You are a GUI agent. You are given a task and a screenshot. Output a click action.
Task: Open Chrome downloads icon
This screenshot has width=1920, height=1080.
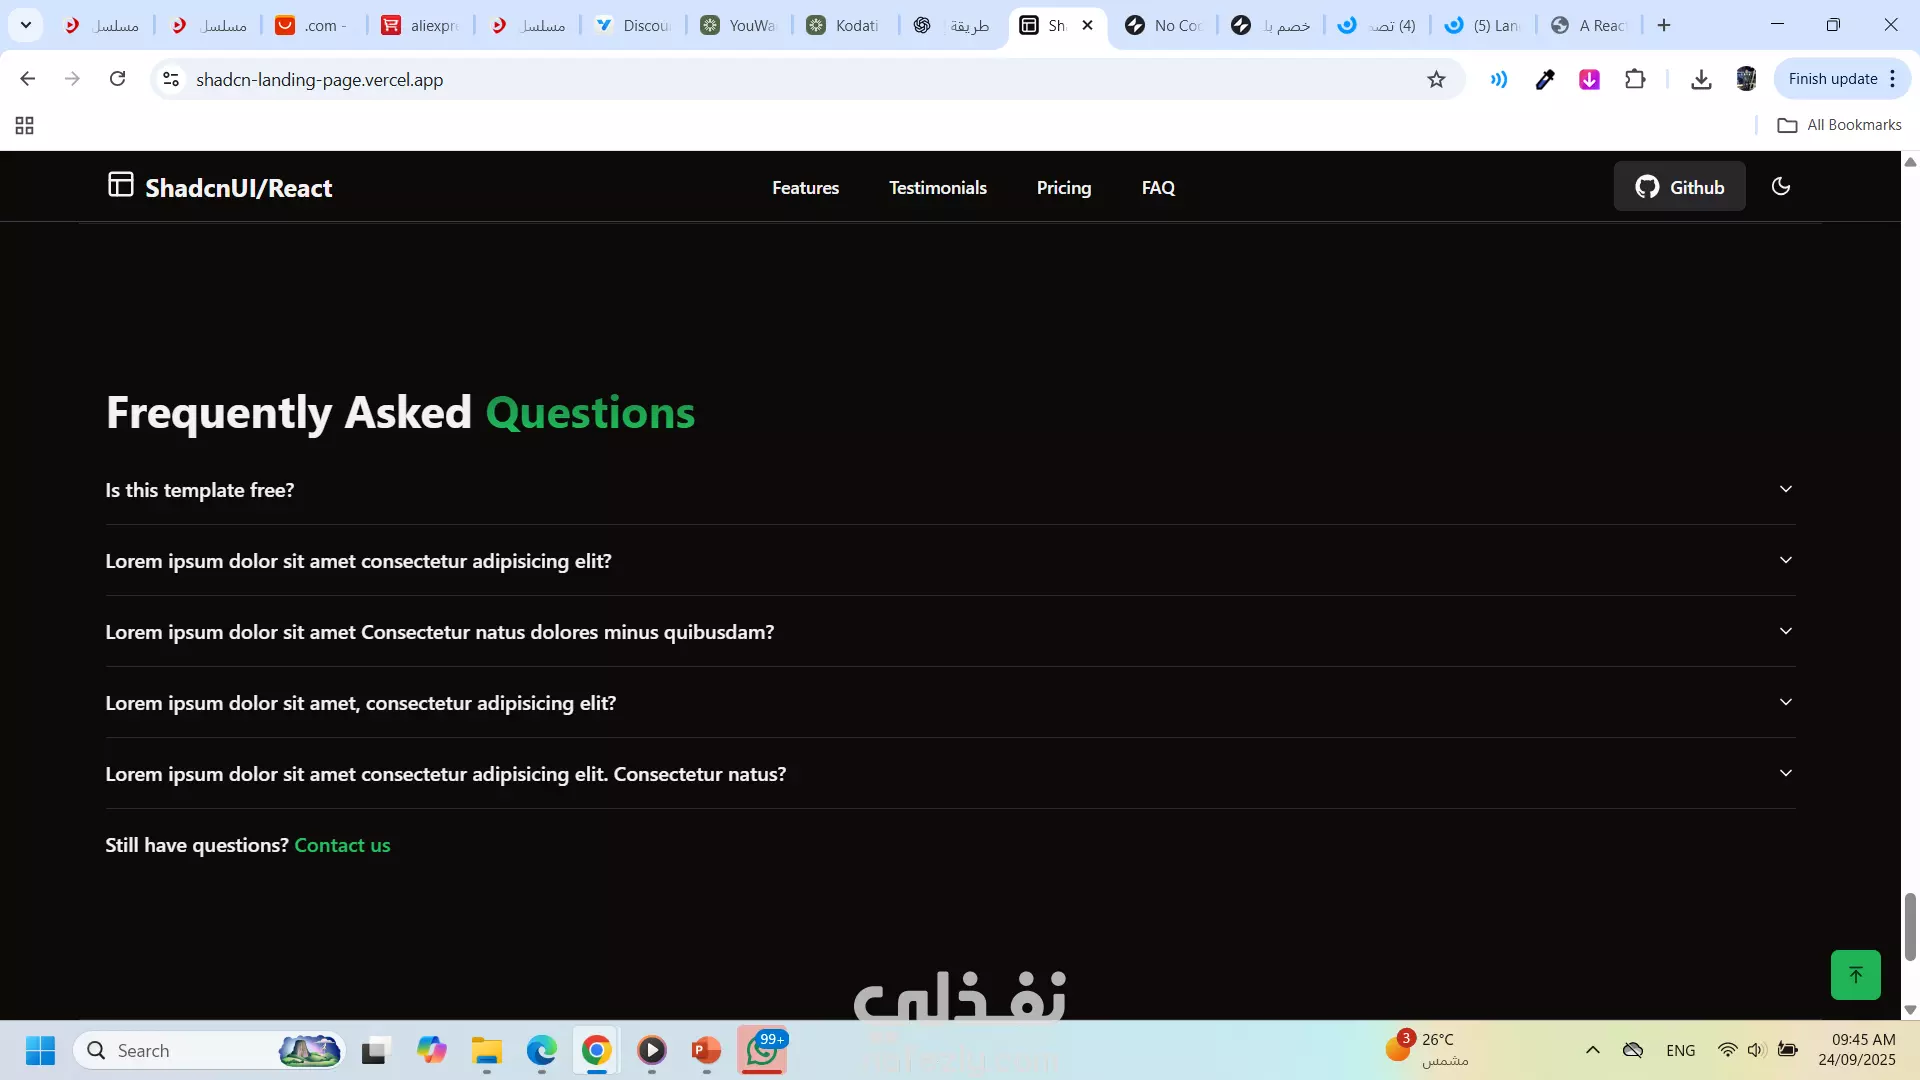[1701, 80]
